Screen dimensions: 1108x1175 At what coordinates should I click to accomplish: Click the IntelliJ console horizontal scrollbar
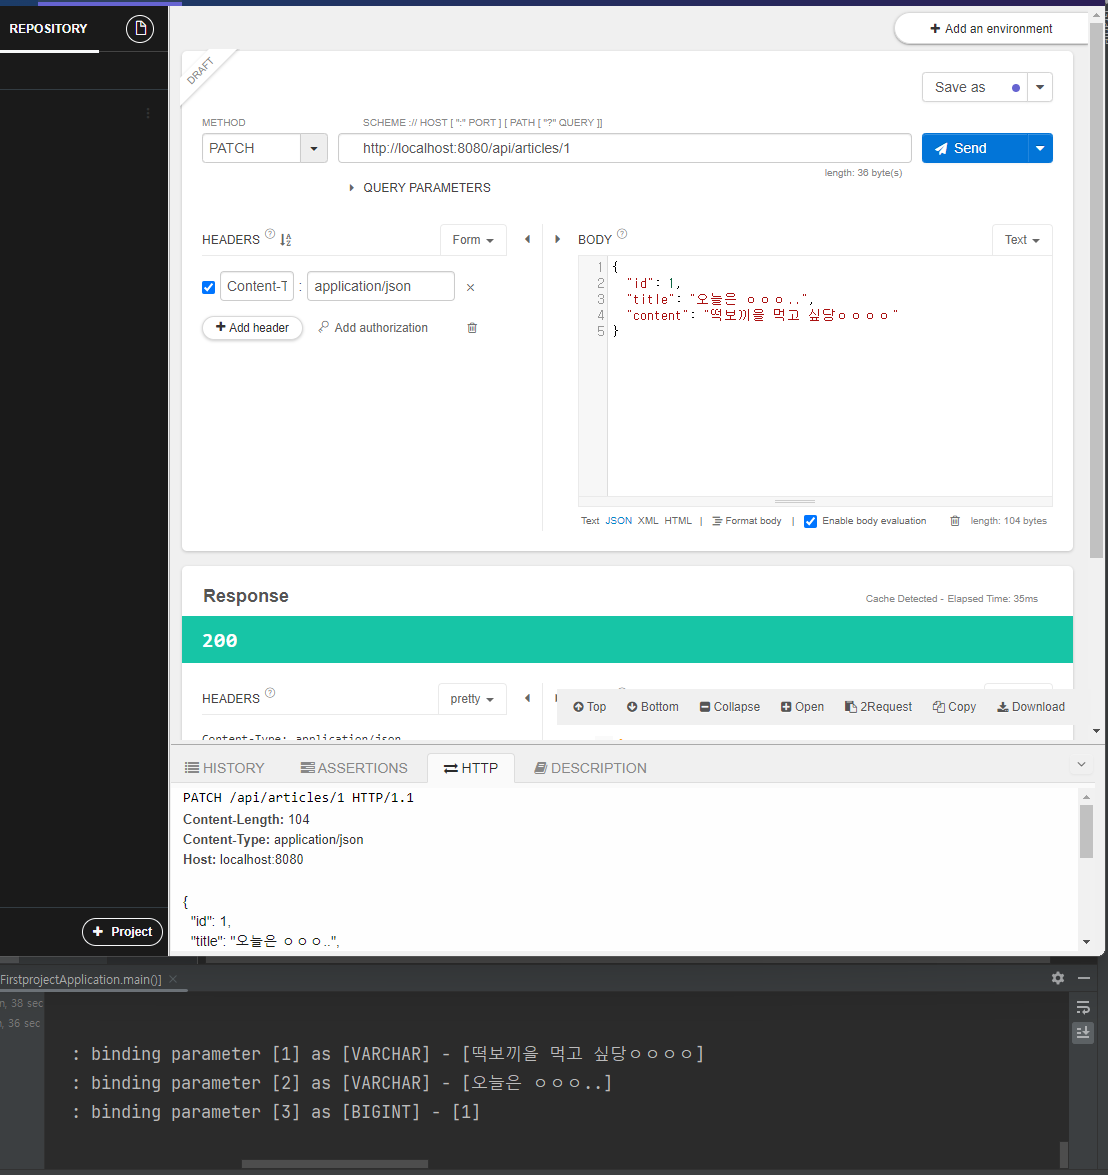pyautogui.click(x=335, y=1164)
